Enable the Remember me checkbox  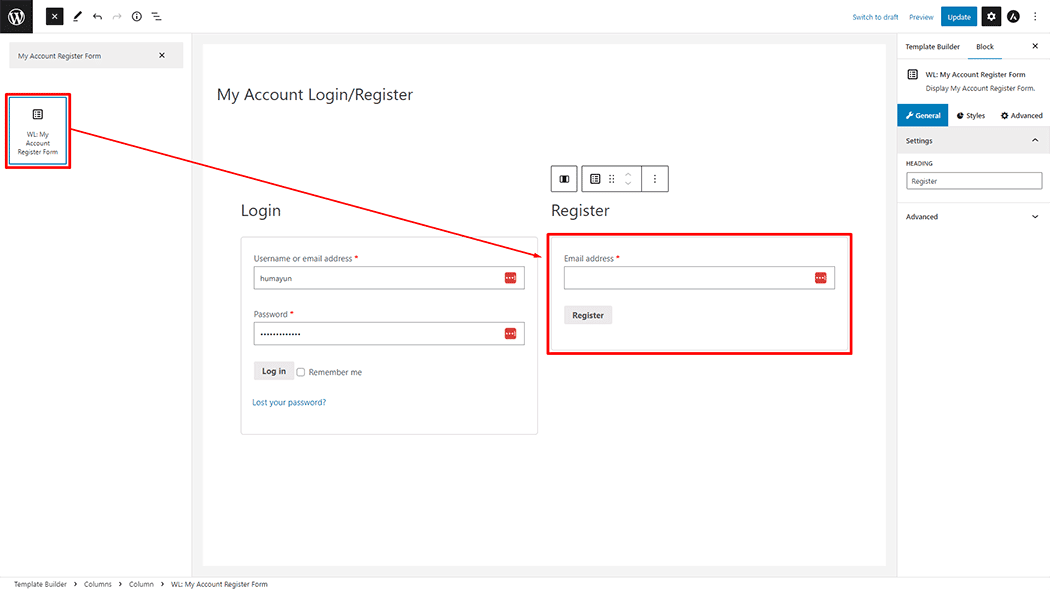300,371
